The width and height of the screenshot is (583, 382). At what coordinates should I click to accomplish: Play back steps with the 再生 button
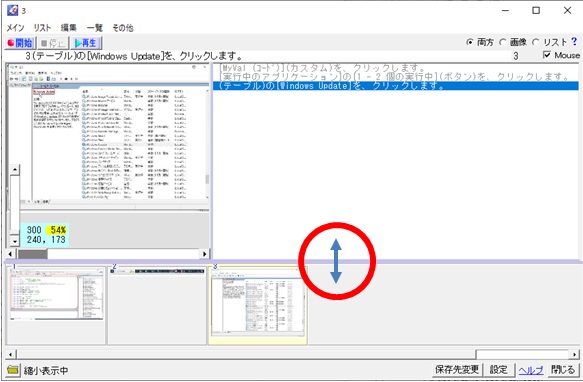[x=86, y=43]
